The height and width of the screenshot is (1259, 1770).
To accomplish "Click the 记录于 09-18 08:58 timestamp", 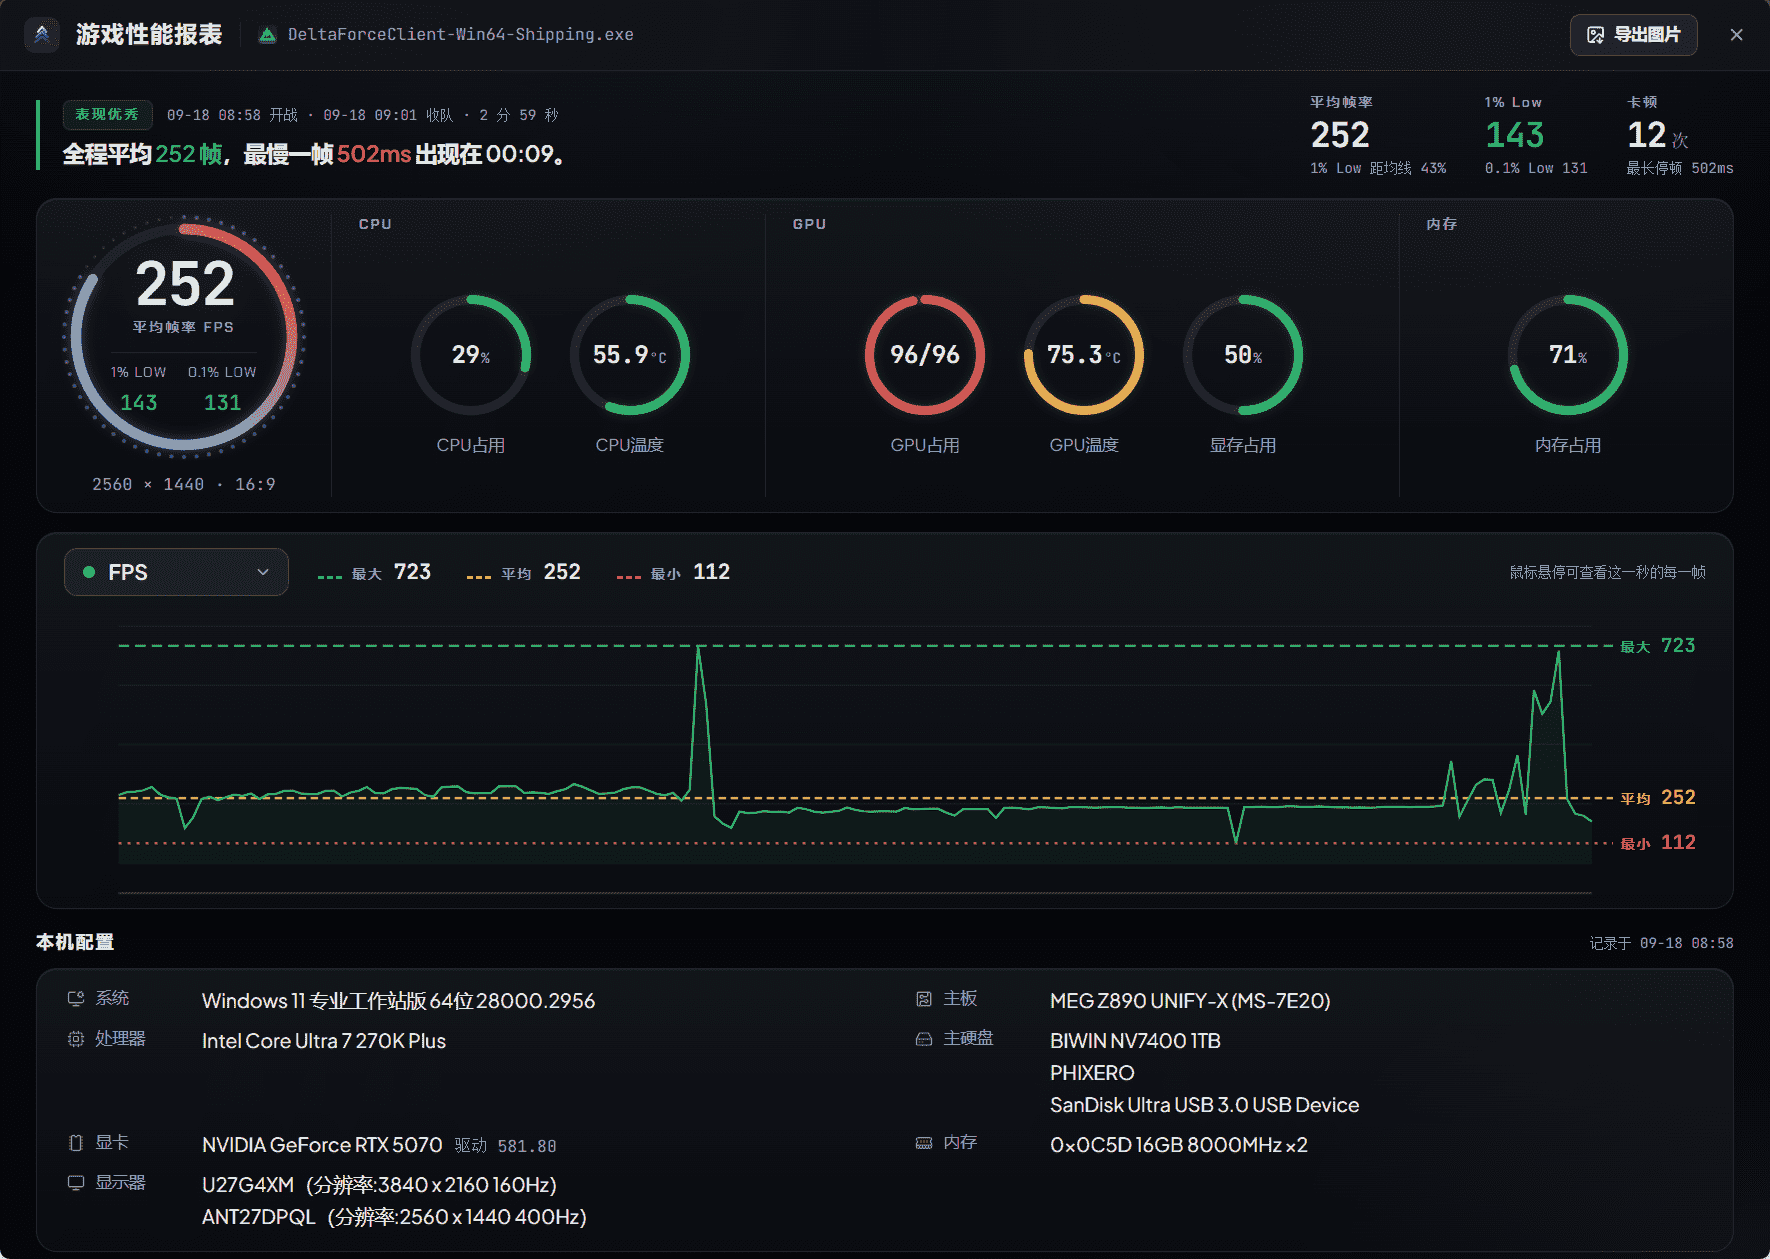I will 1661,943.
